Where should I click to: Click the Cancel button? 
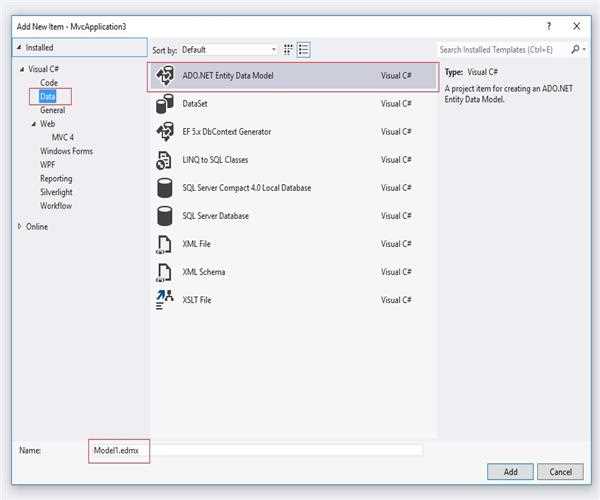pos(560,471)
